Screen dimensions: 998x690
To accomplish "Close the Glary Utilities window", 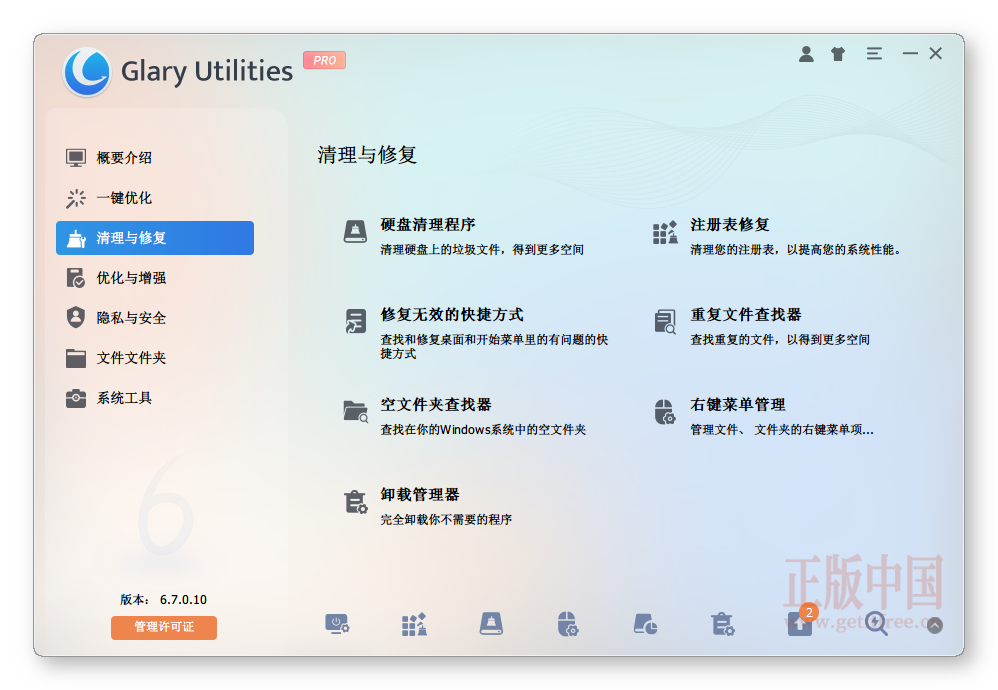I will [936, 54].
